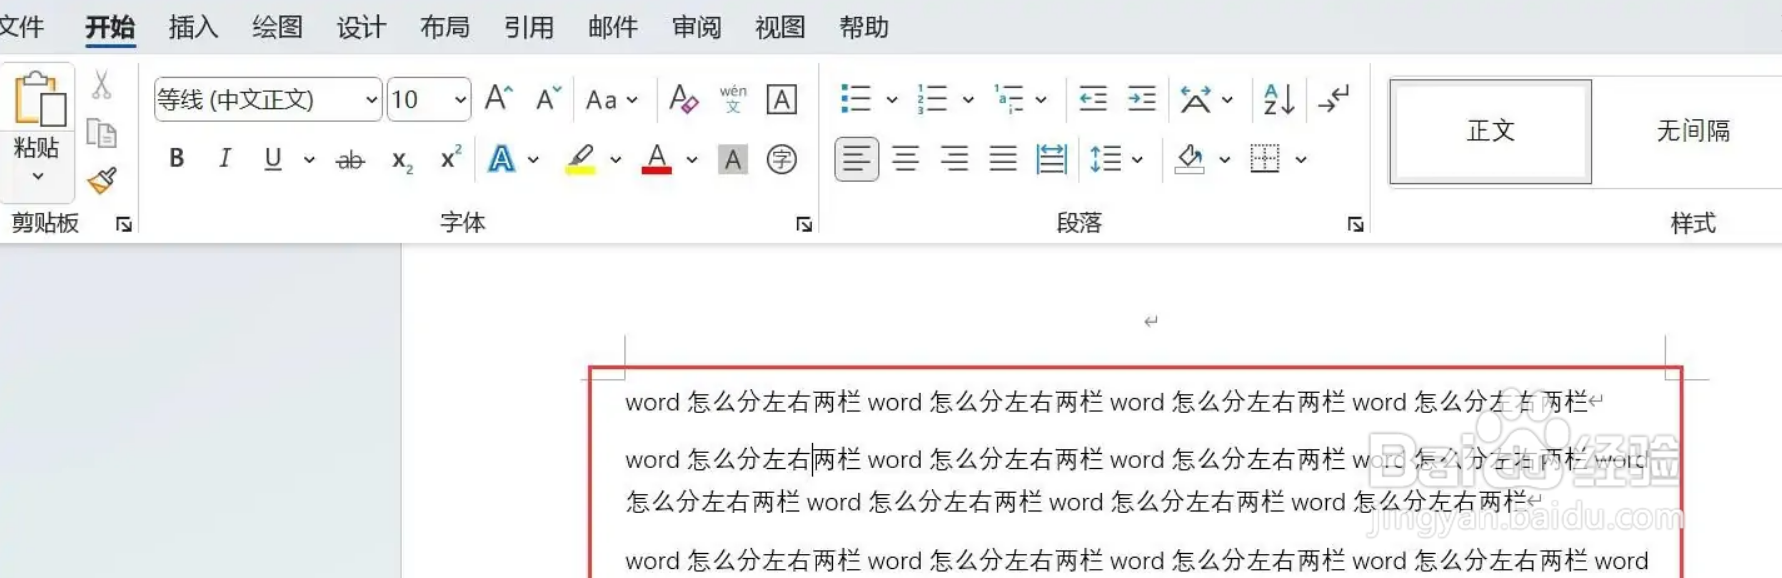Toggle subscript formatting
1782x578 pixels.
tap(402, 160)
